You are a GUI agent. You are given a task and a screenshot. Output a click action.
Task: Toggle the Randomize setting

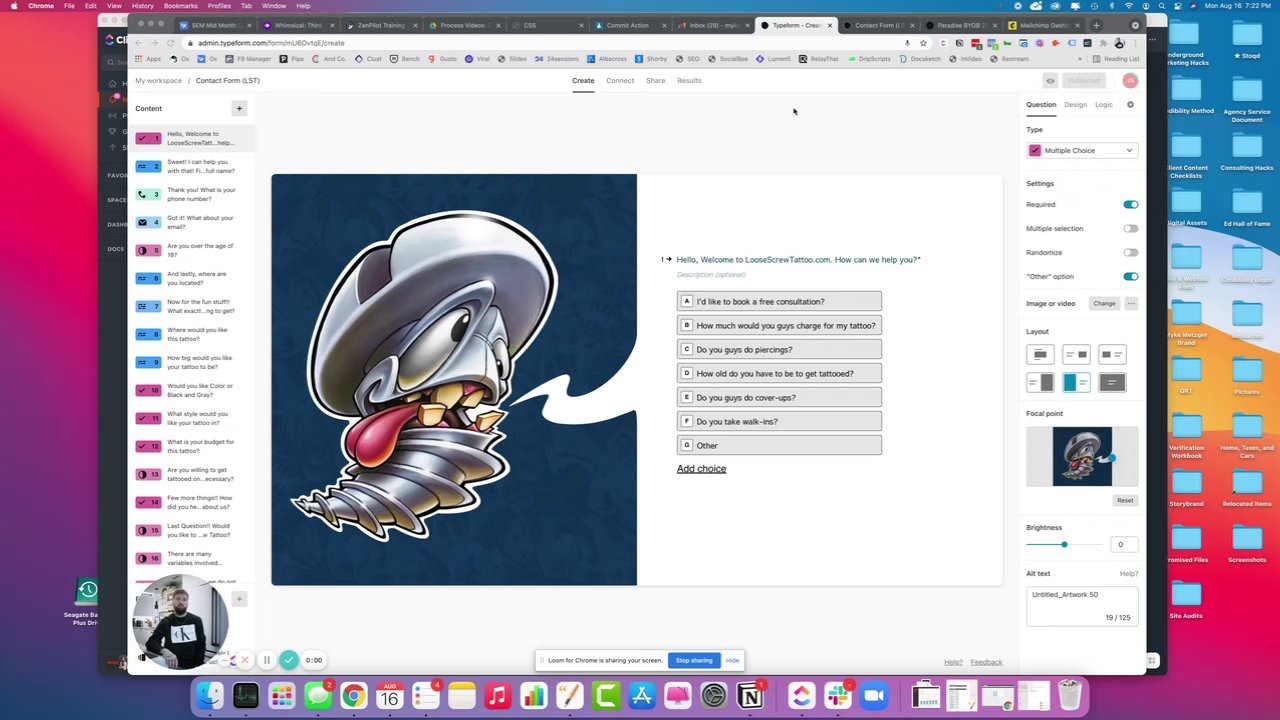point(1130,252)
